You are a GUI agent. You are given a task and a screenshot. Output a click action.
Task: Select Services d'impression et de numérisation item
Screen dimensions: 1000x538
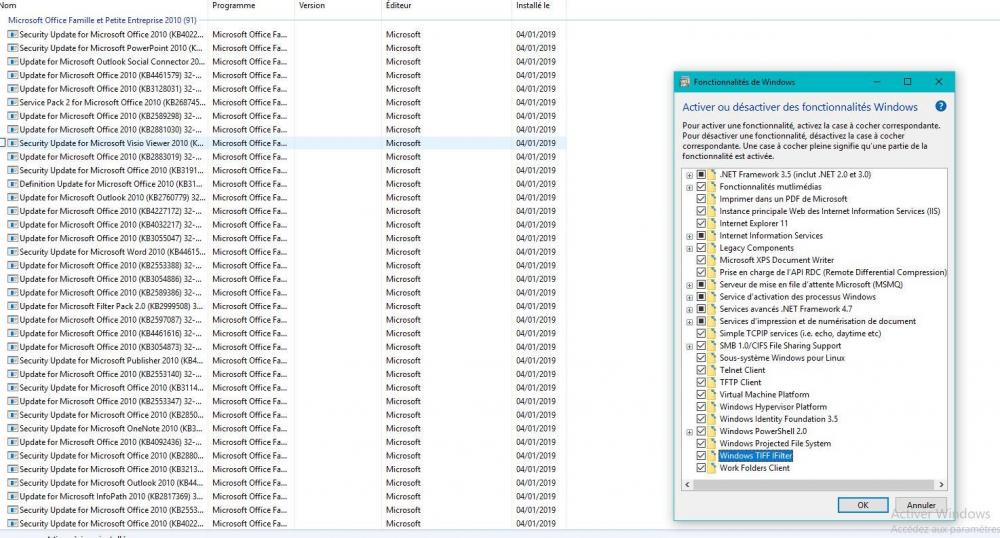(818, 321)
